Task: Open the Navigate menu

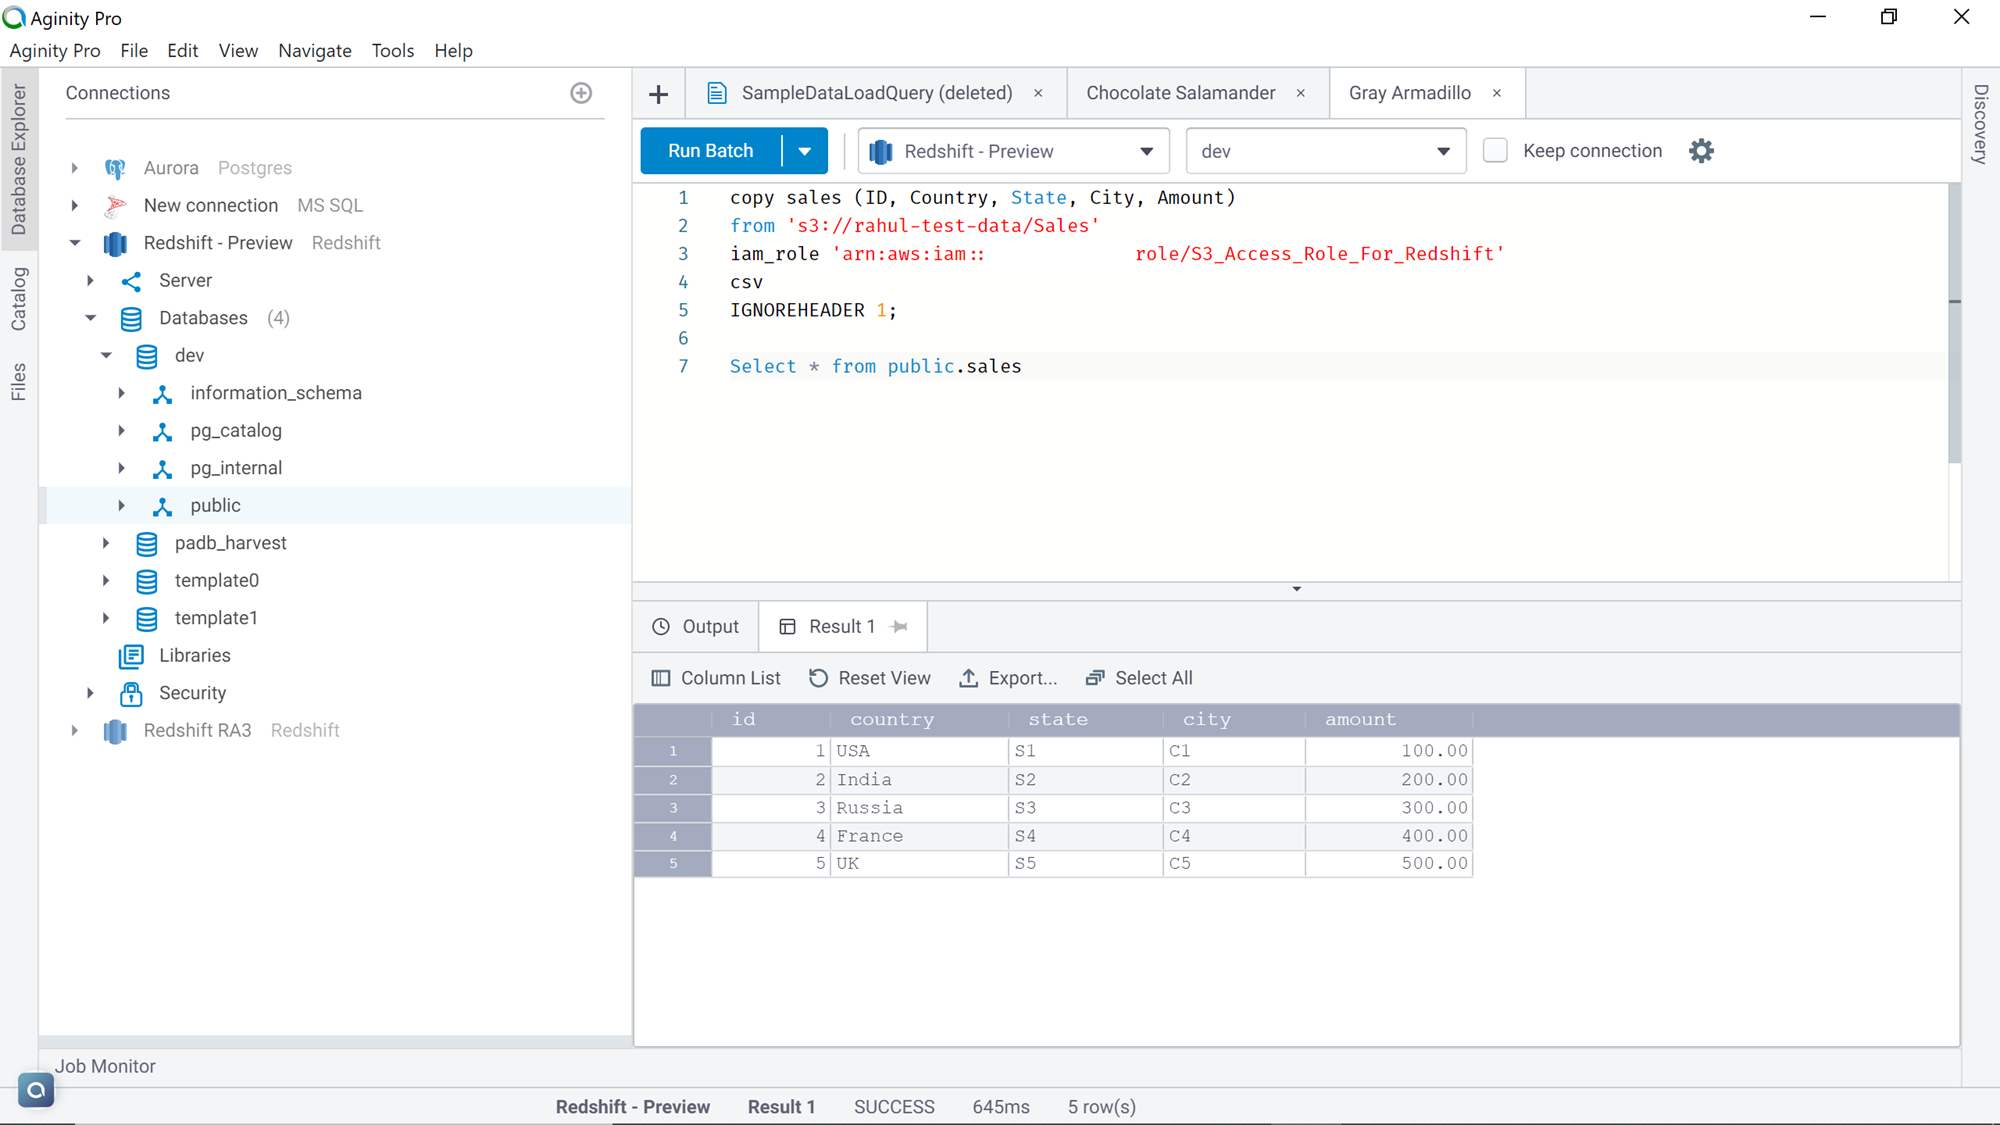Action: pos(314,51)
